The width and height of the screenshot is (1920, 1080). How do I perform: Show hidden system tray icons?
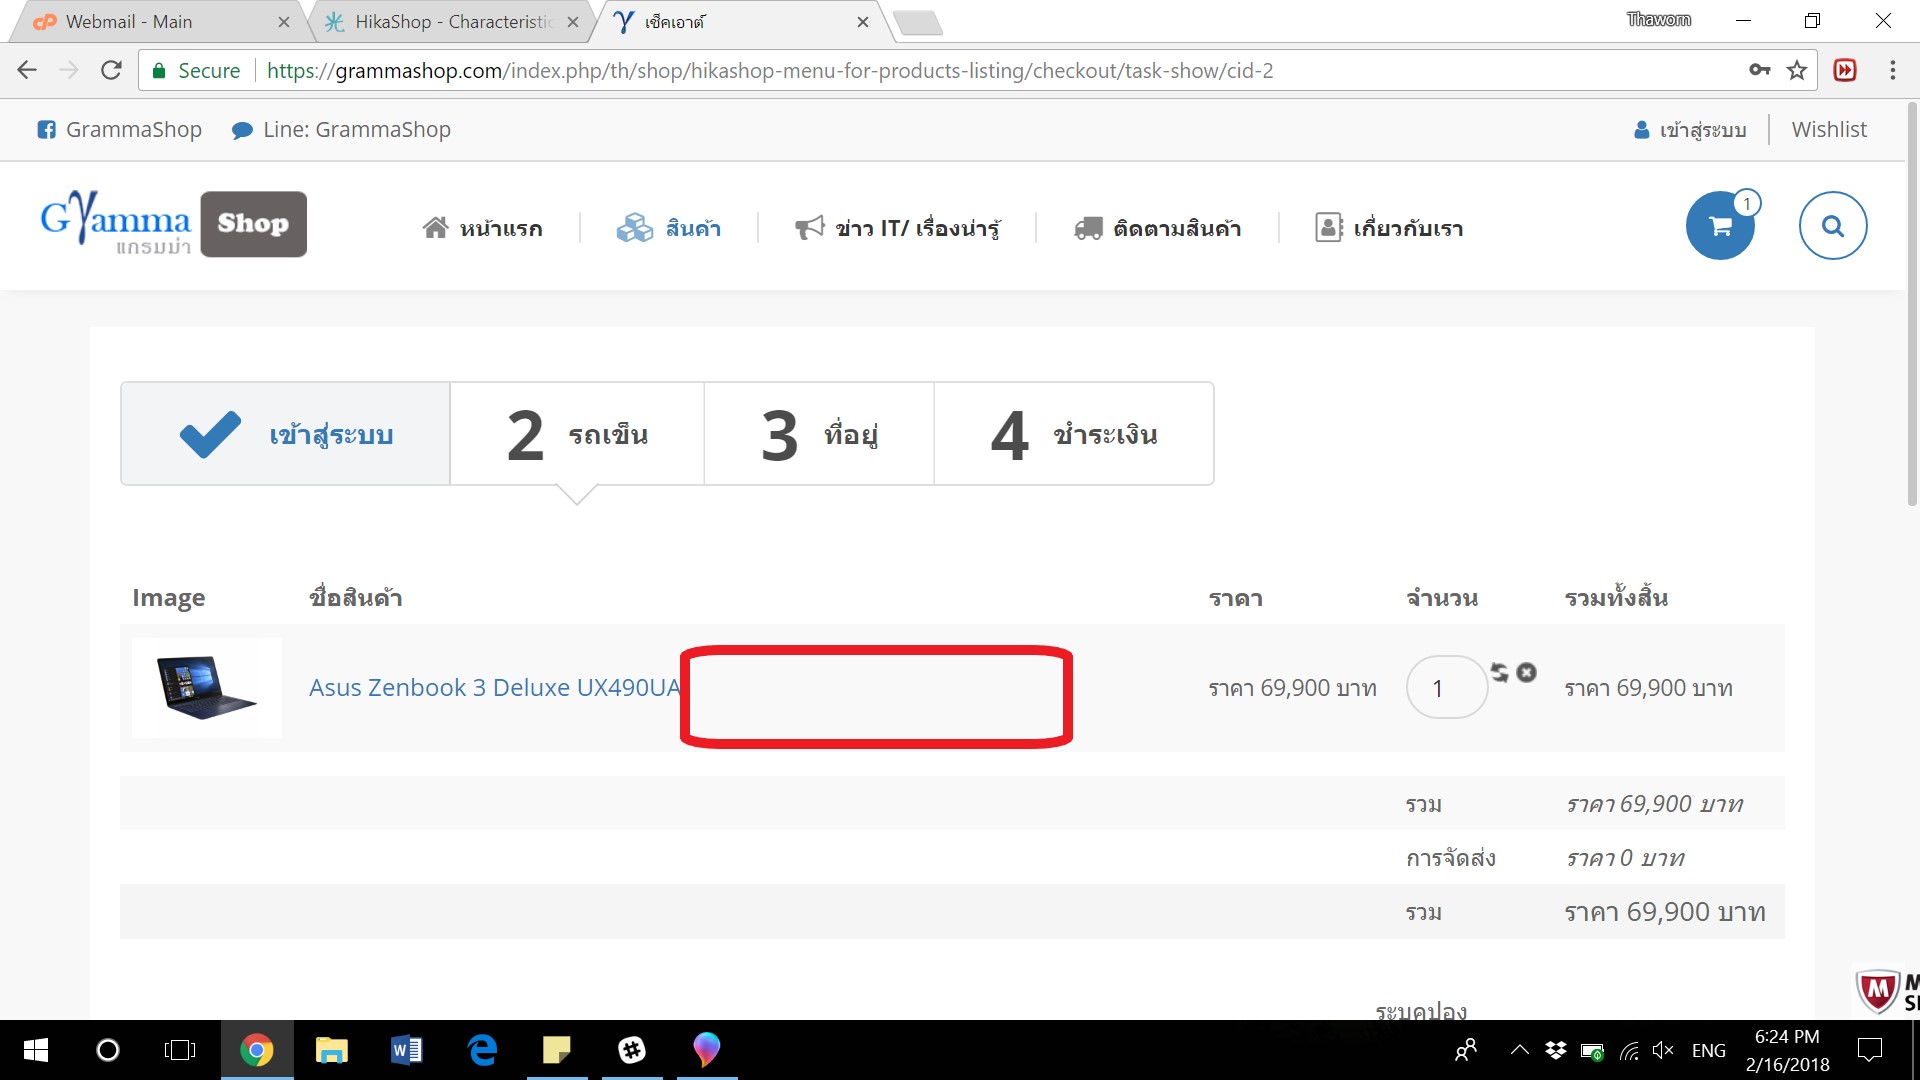pyautogui.click(x=1519, y=1050)
